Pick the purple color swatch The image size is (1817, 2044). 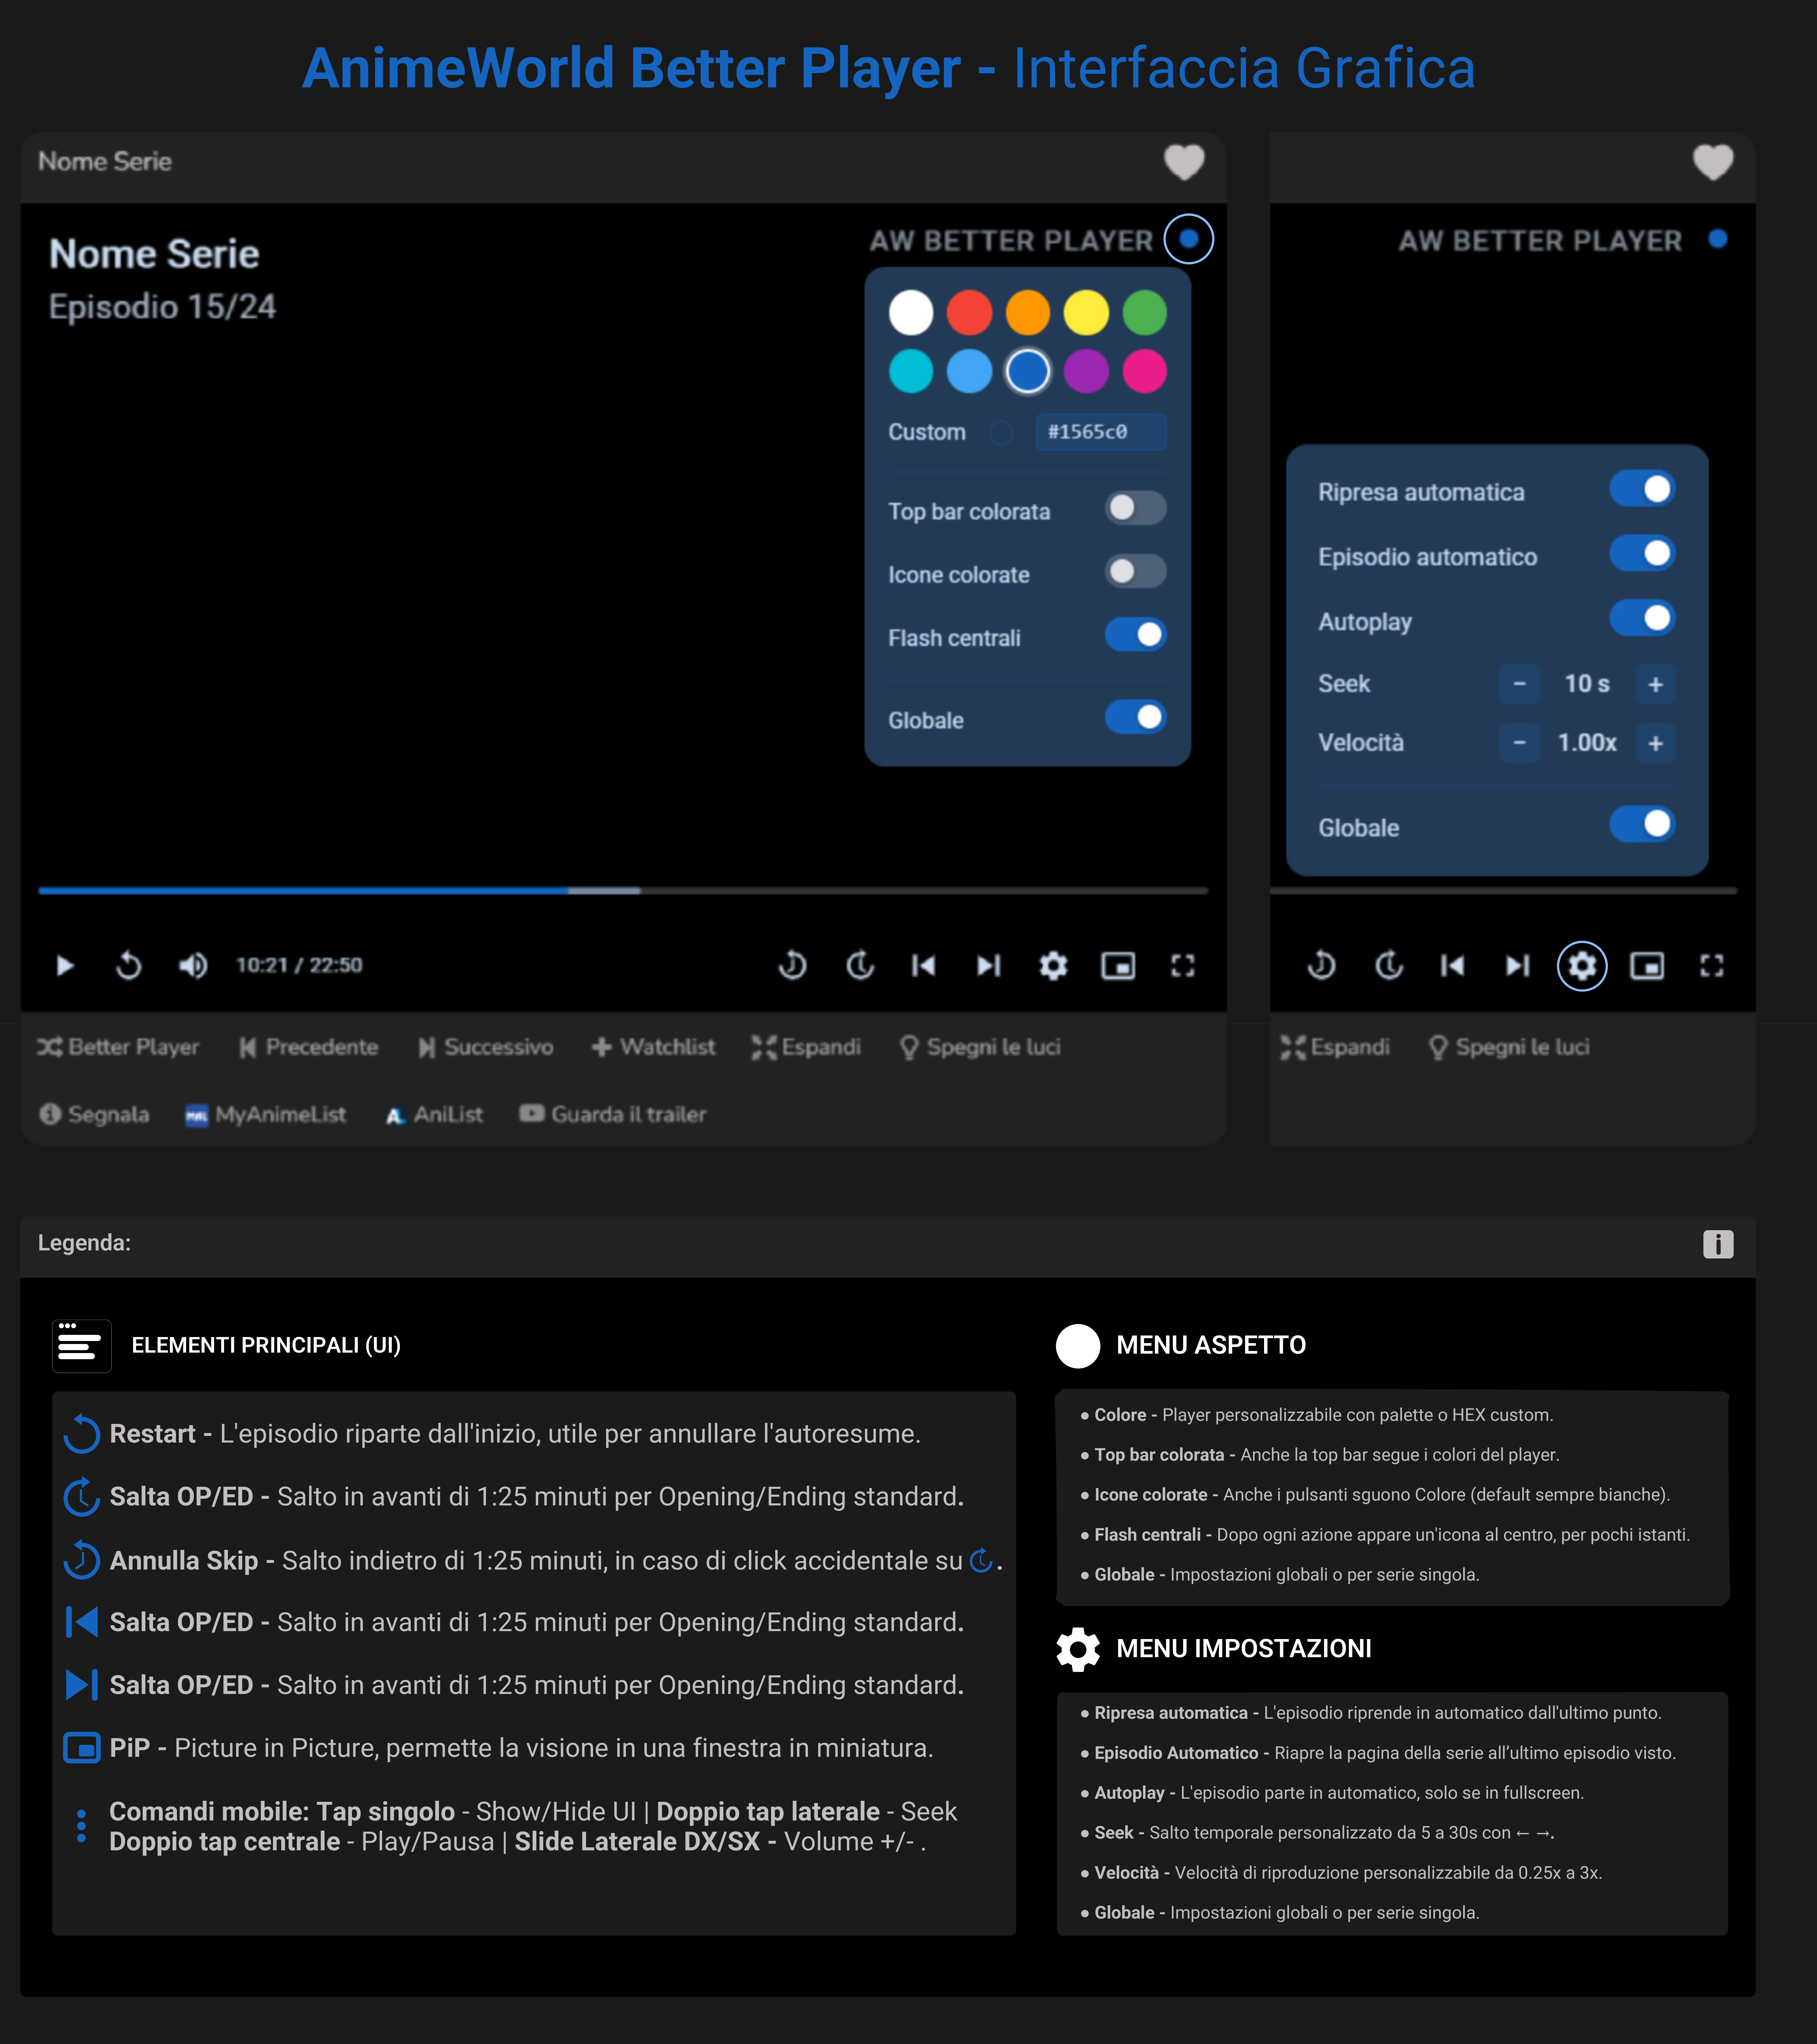point(1086,371)
